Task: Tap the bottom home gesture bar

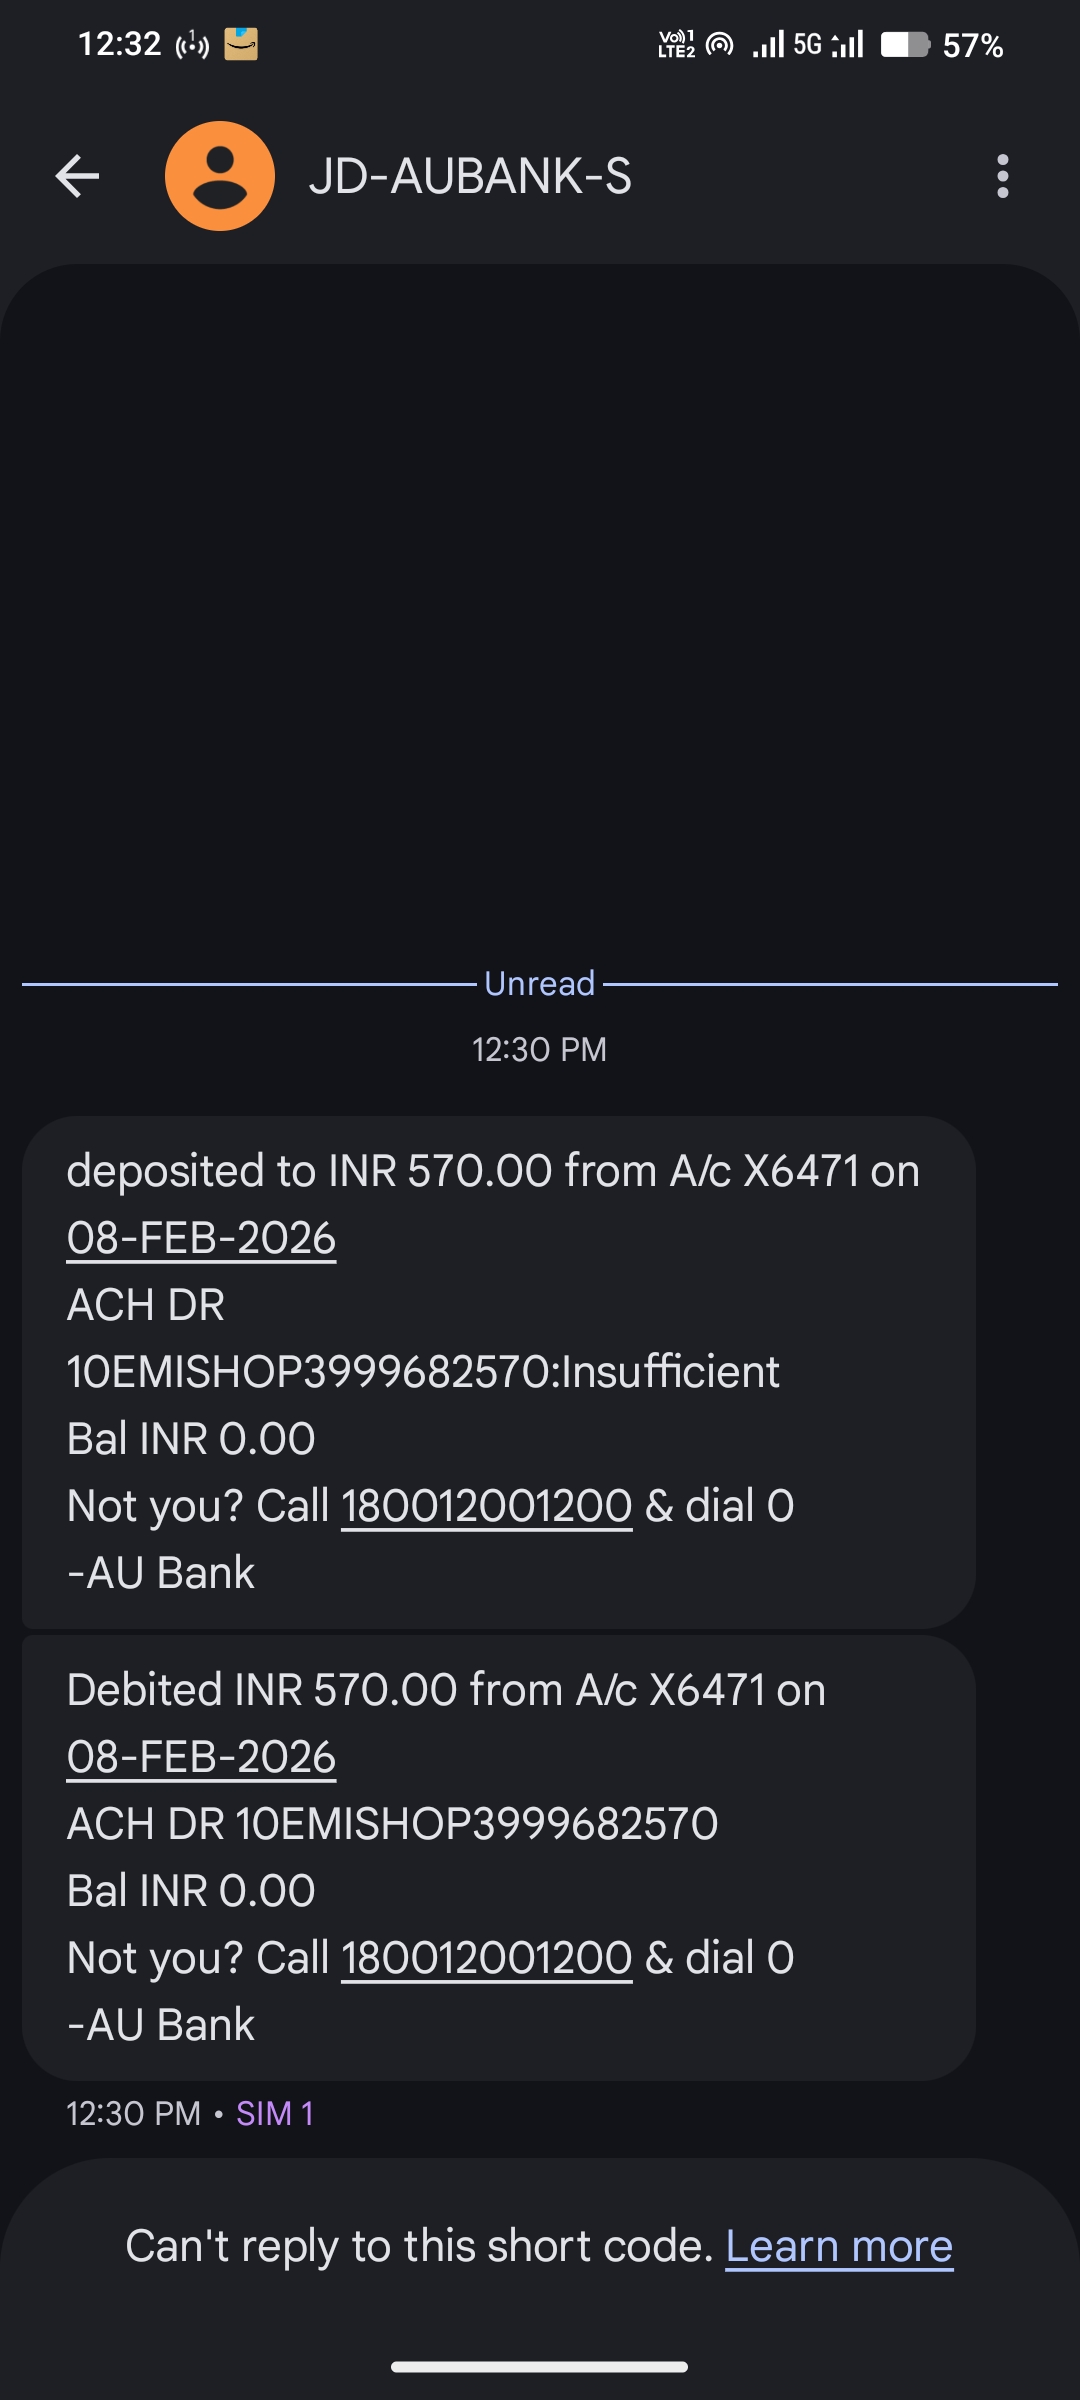Action: (x=539, y=2366)
